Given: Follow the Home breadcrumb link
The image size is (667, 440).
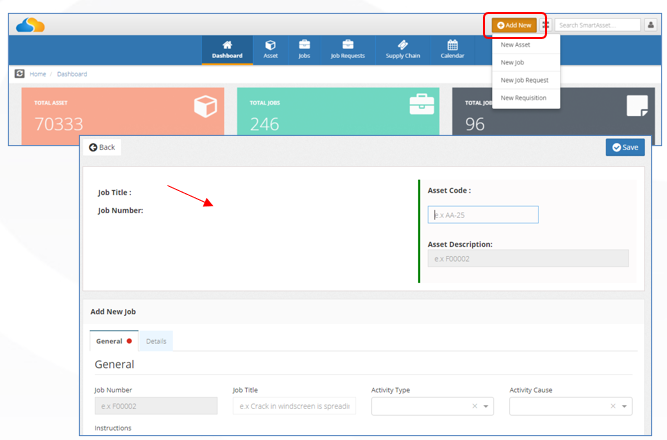Looking at the screenshot, I should [x=37, y=74].
